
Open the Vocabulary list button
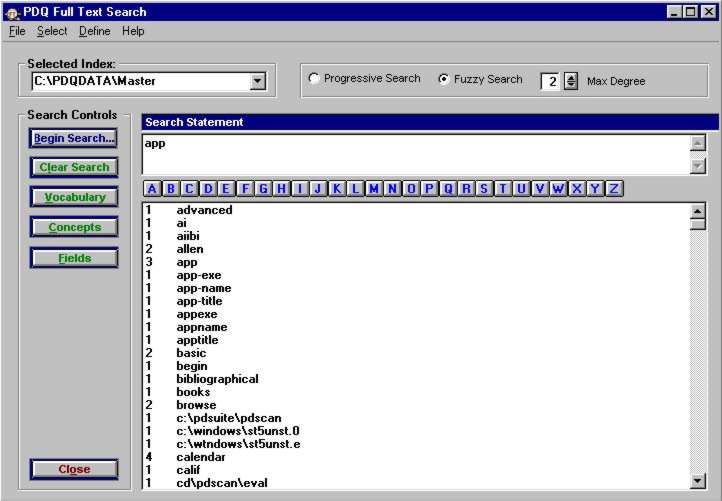click(74, 197)
